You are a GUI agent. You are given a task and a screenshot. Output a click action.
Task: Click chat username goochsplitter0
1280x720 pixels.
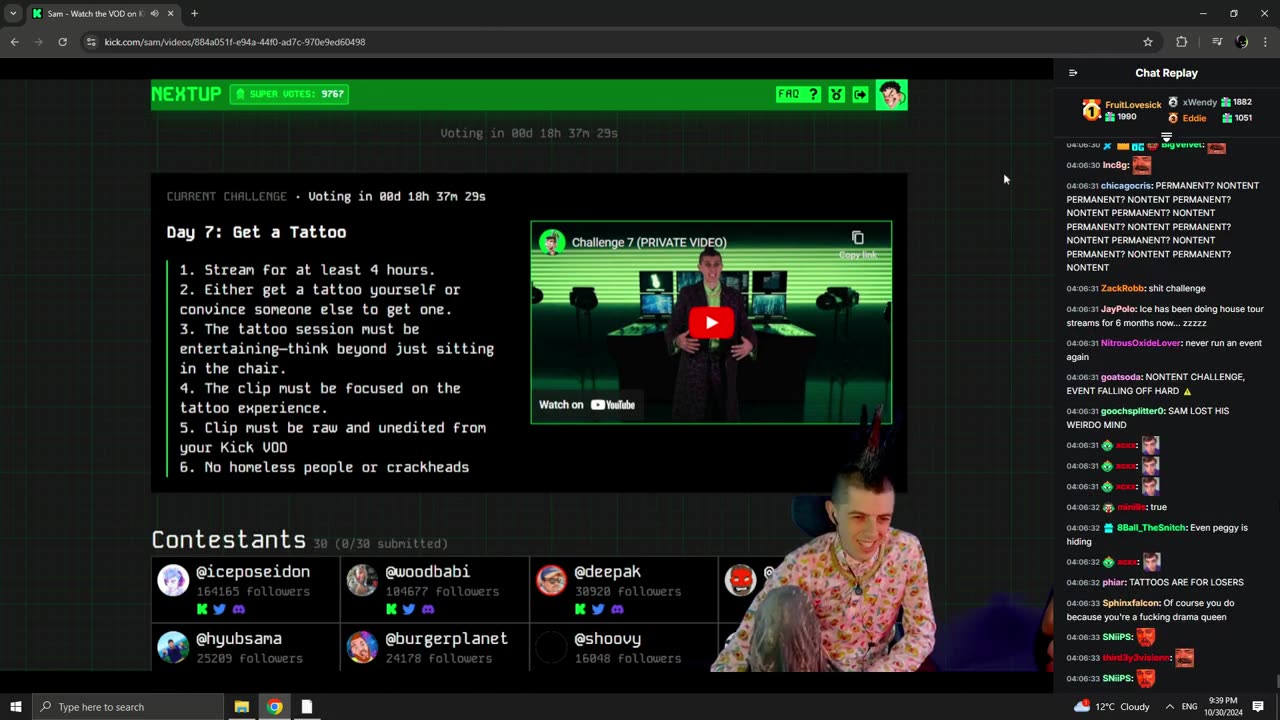point(1133,412)
